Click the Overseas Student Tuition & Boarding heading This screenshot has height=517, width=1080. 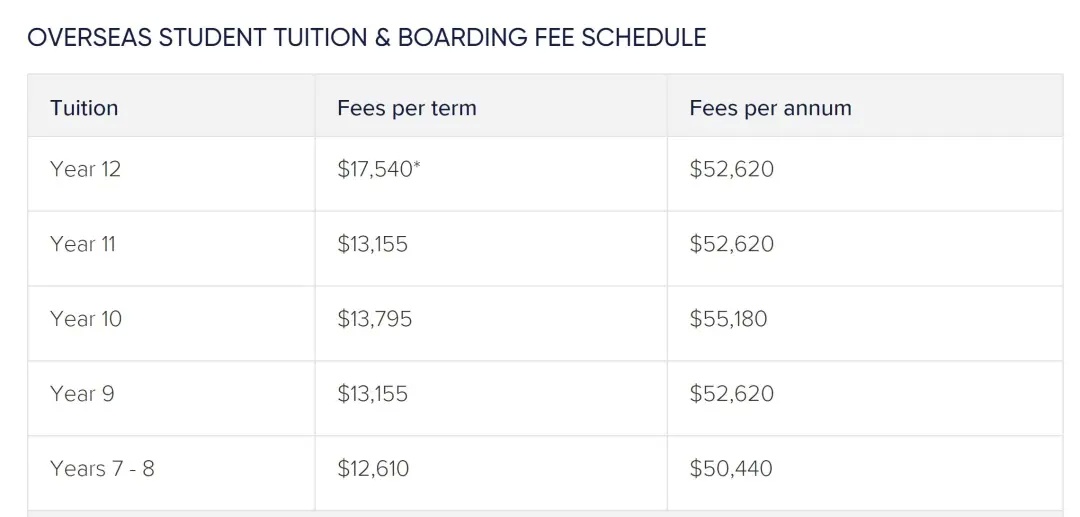366,37
